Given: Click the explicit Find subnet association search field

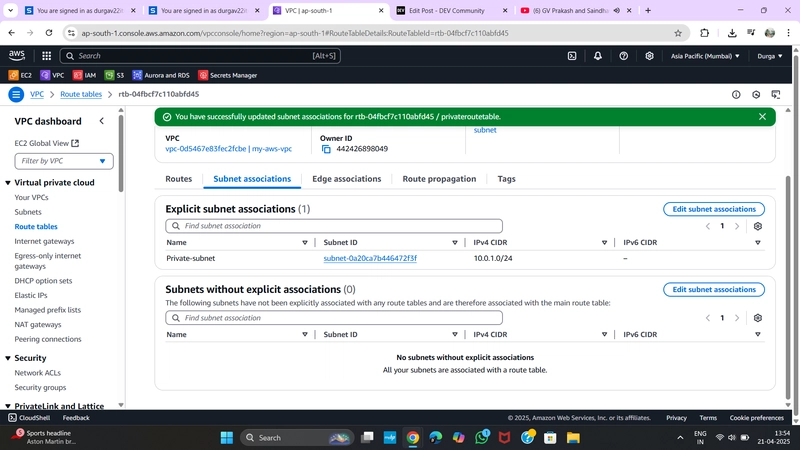Looking at the screenshot, I should [334, 226].
